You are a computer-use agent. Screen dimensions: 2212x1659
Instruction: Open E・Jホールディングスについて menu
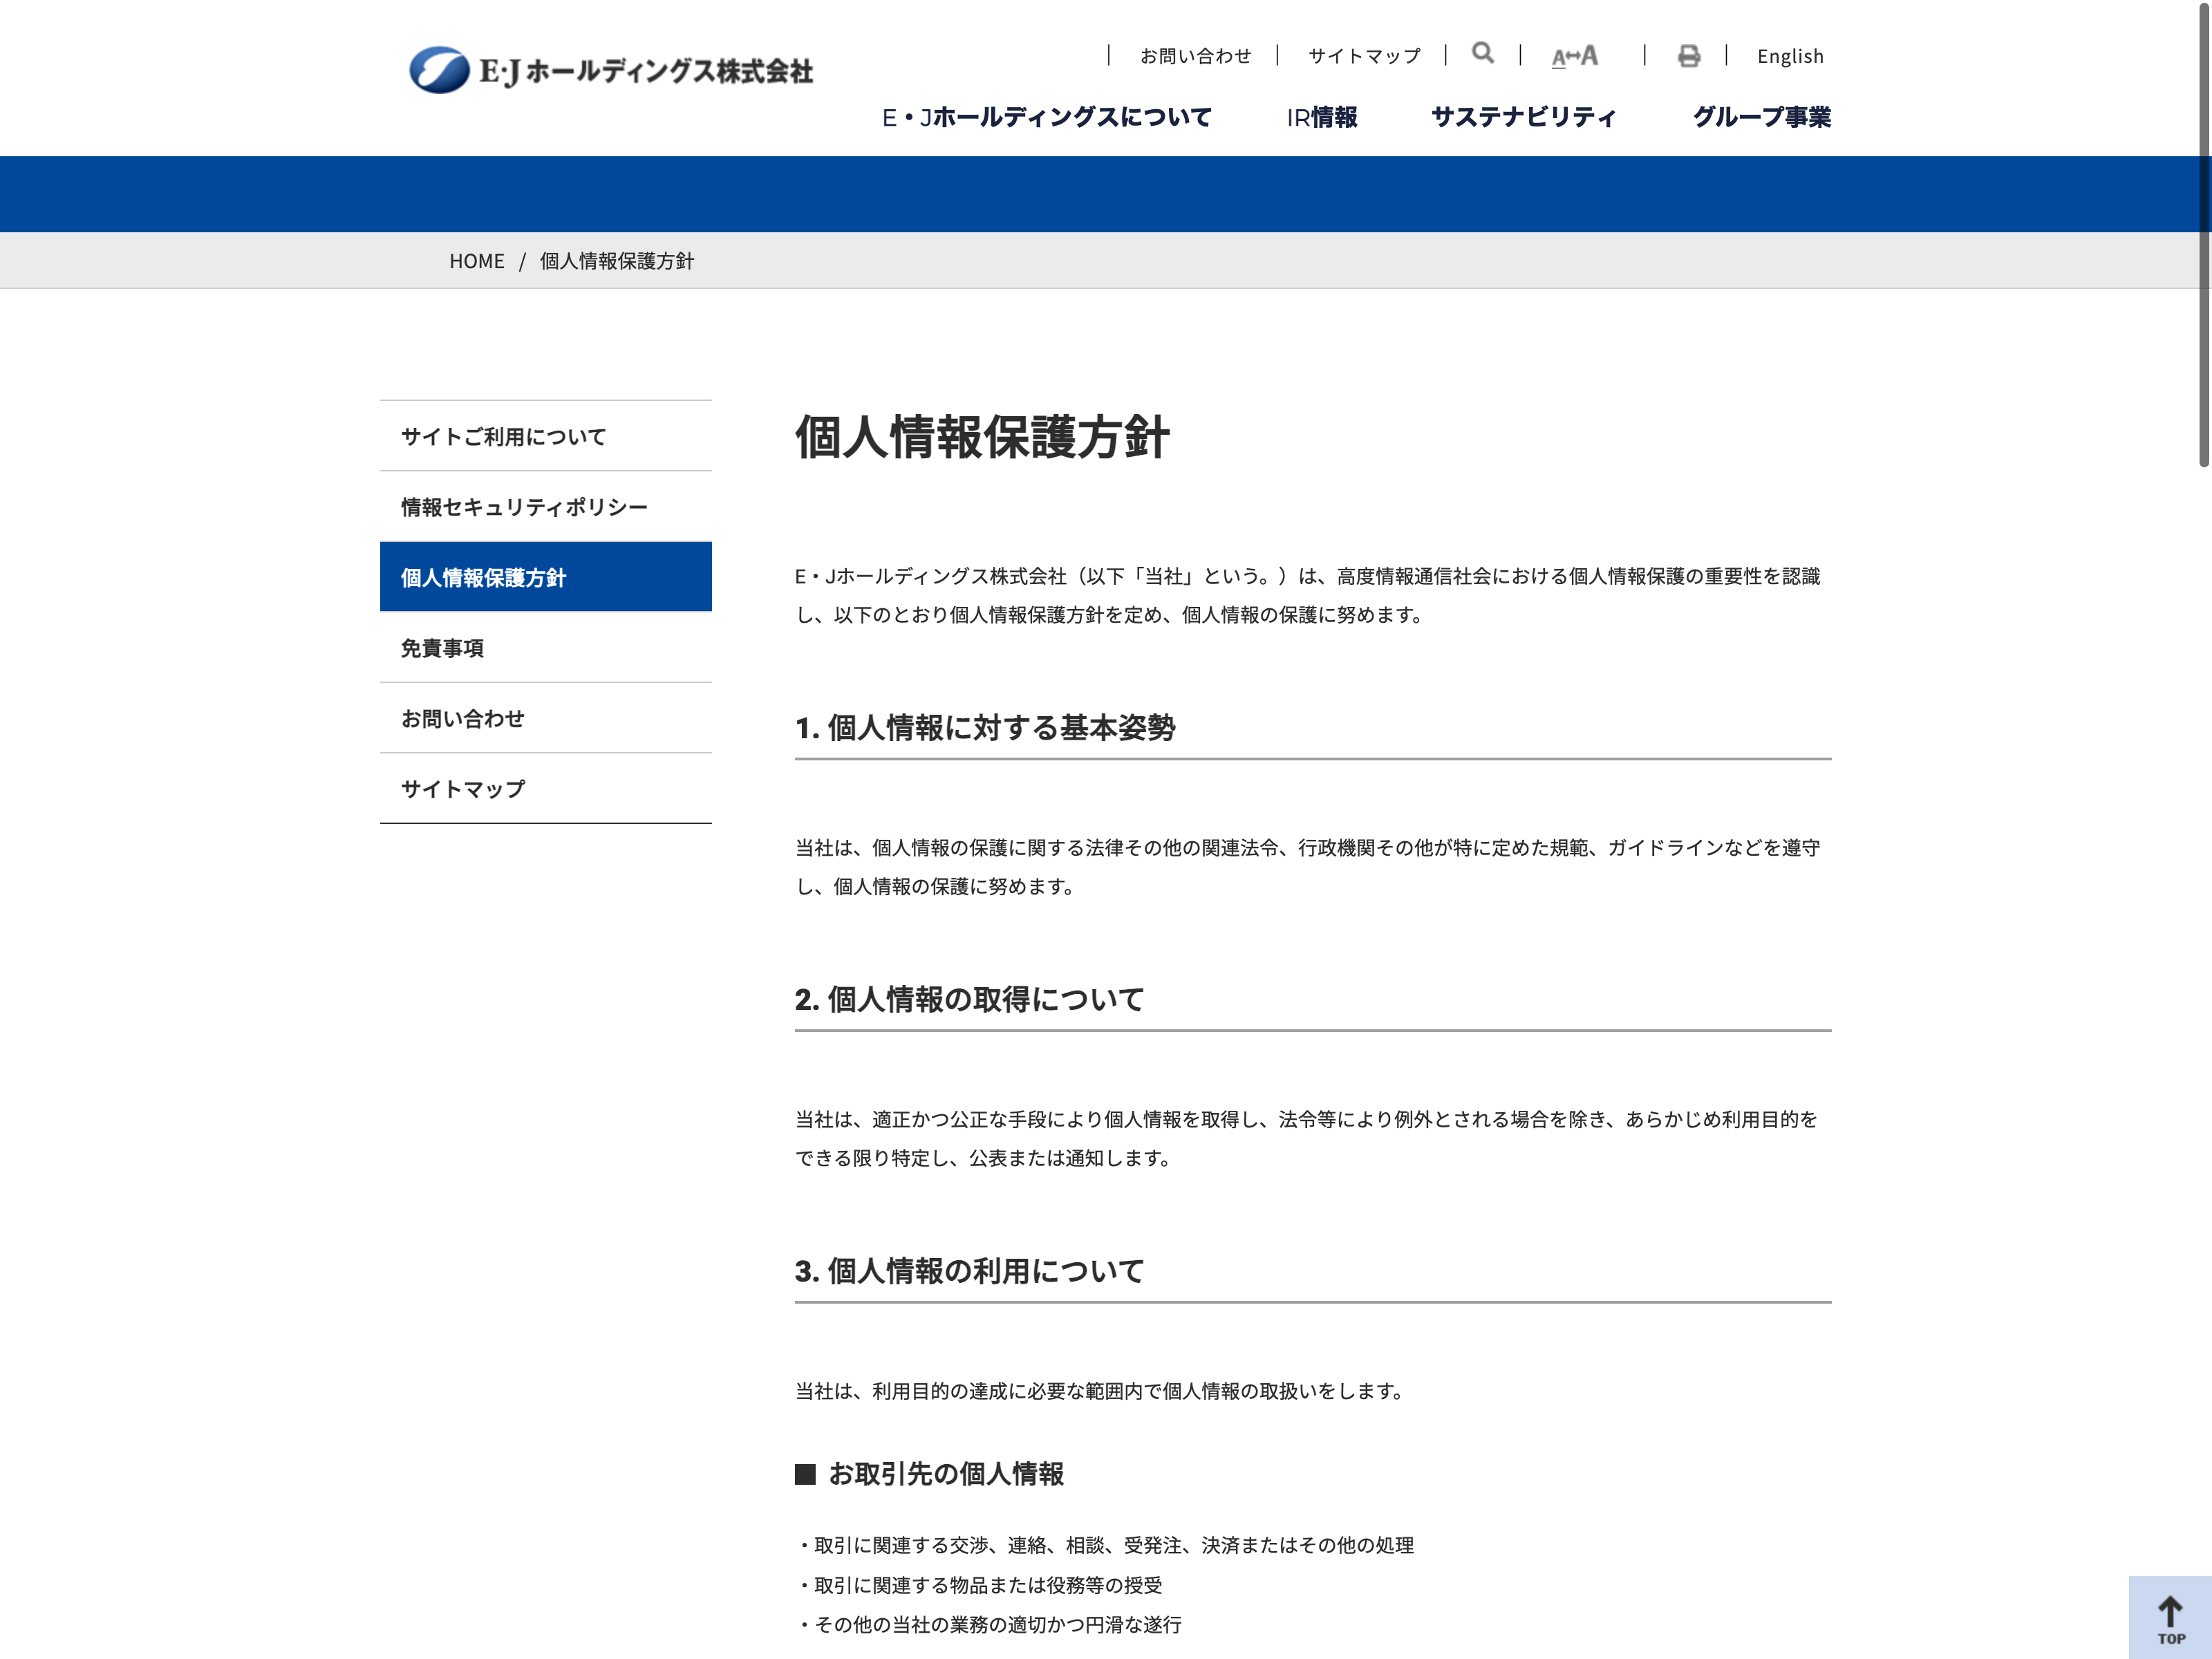click(1046, 118)
